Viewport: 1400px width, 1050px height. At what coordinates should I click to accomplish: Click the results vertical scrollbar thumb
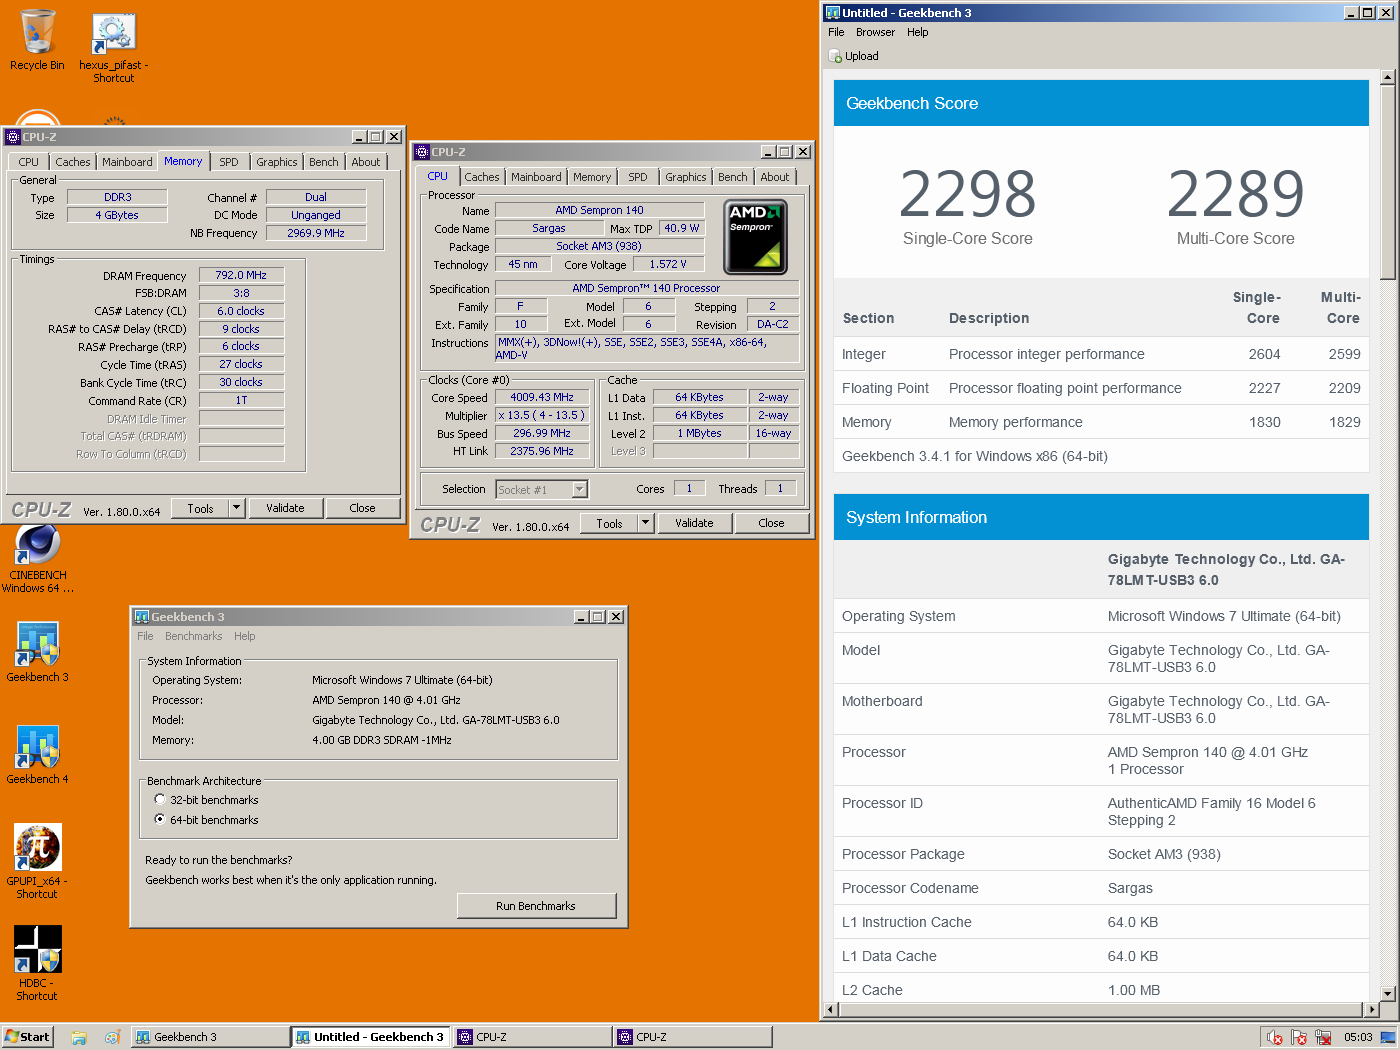(1387, 181)
